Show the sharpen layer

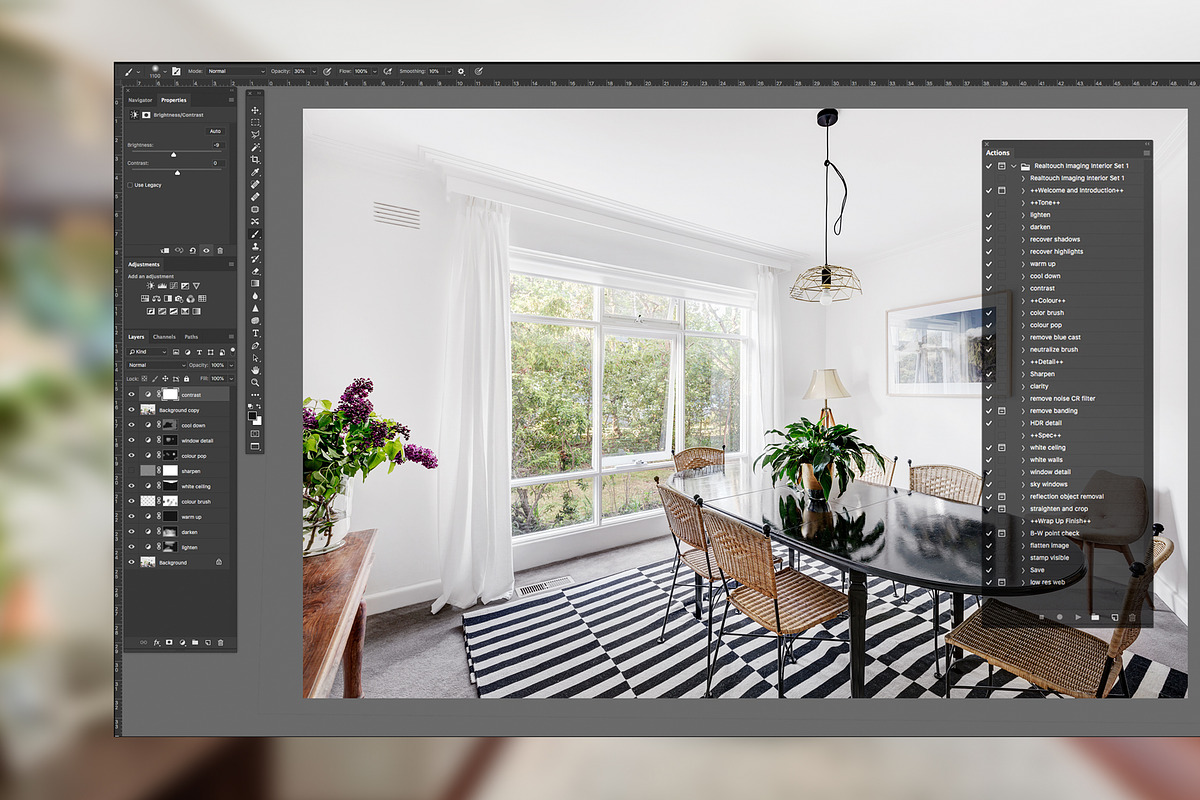click(x=130, y=471)
